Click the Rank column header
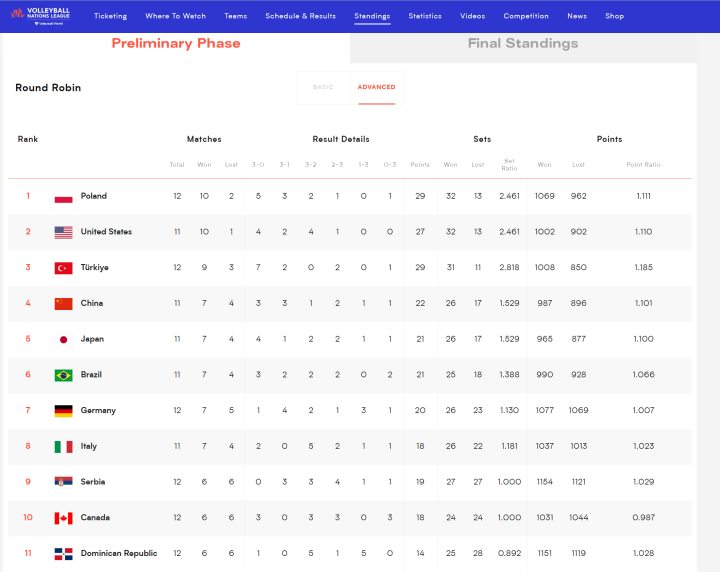Image resolution: width=720 pixels, height=572 pixels. tap(28, 139)
